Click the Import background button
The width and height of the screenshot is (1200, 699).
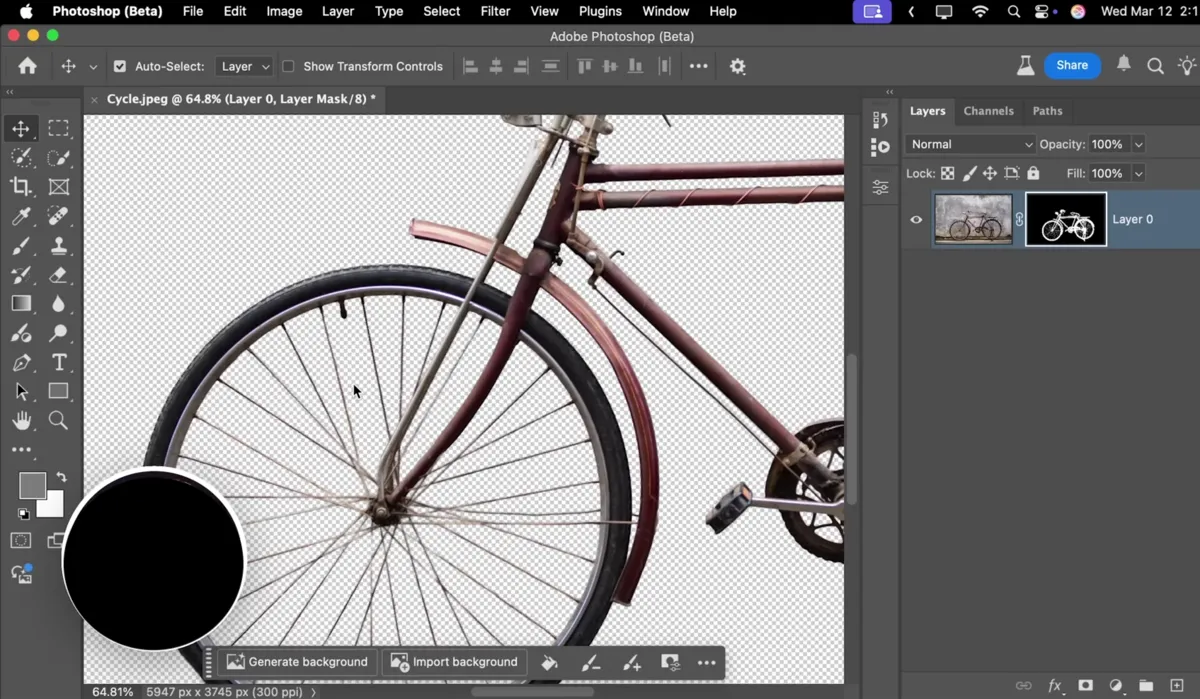pyautogui.click(x=454, y=661)
